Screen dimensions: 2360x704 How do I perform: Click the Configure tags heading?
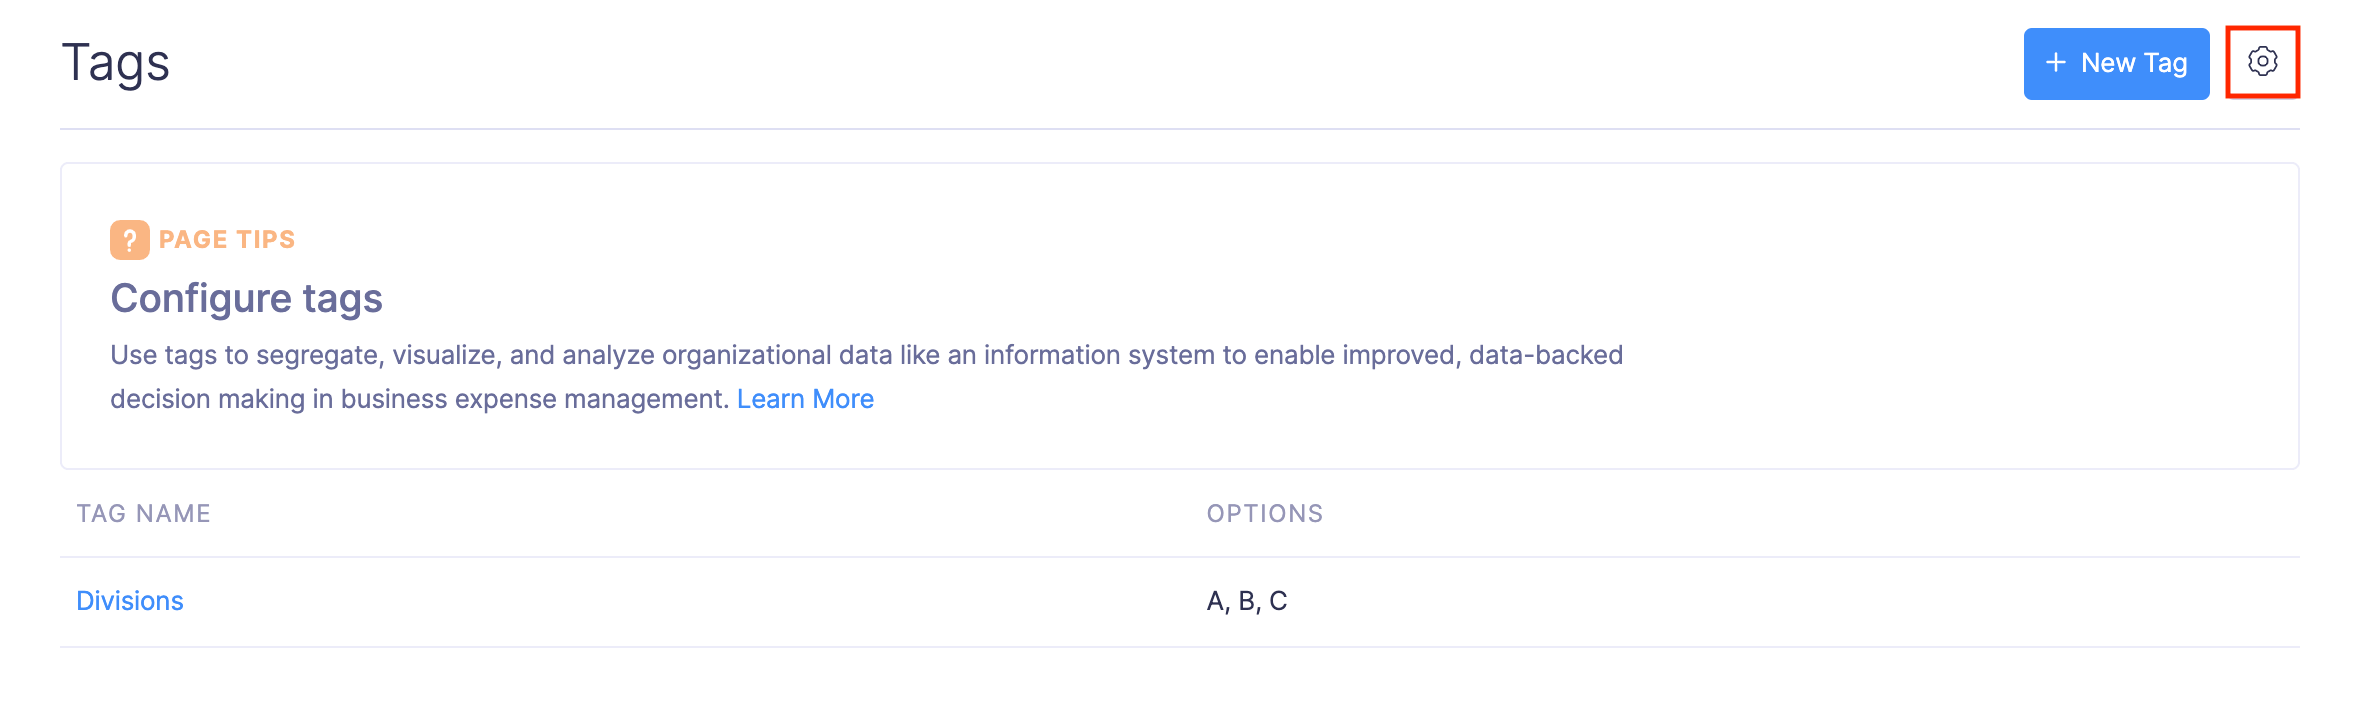click(246, 298)
